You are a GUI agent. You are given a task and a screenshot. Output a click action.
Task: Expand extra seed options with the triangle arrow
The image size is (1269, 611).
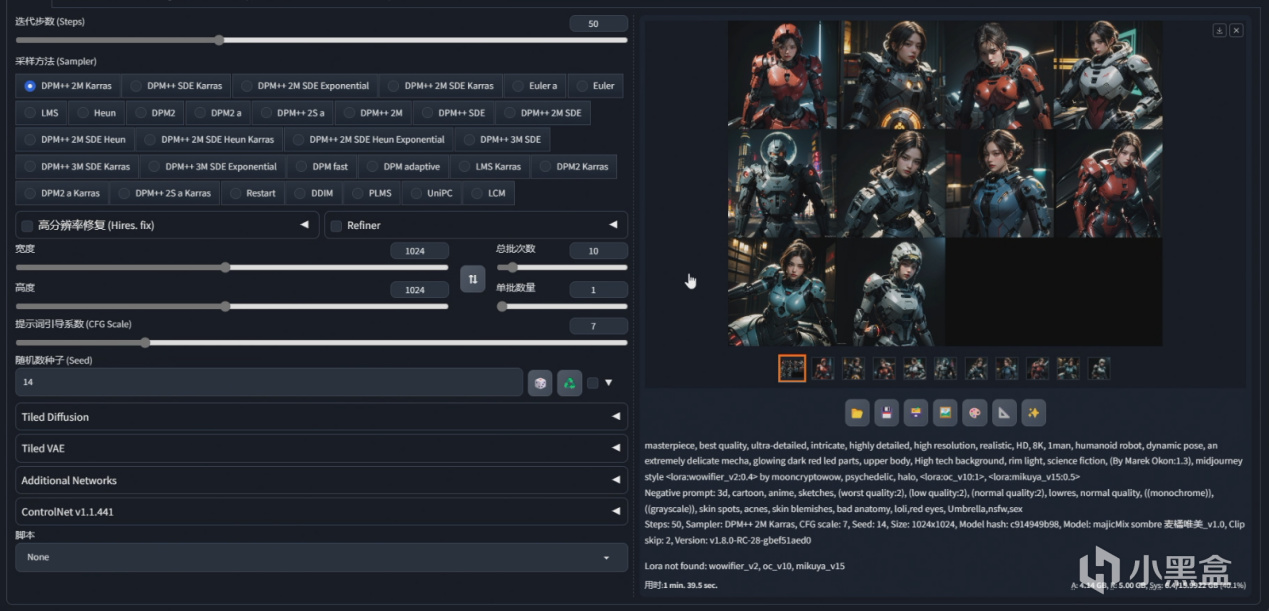[608, 383]
